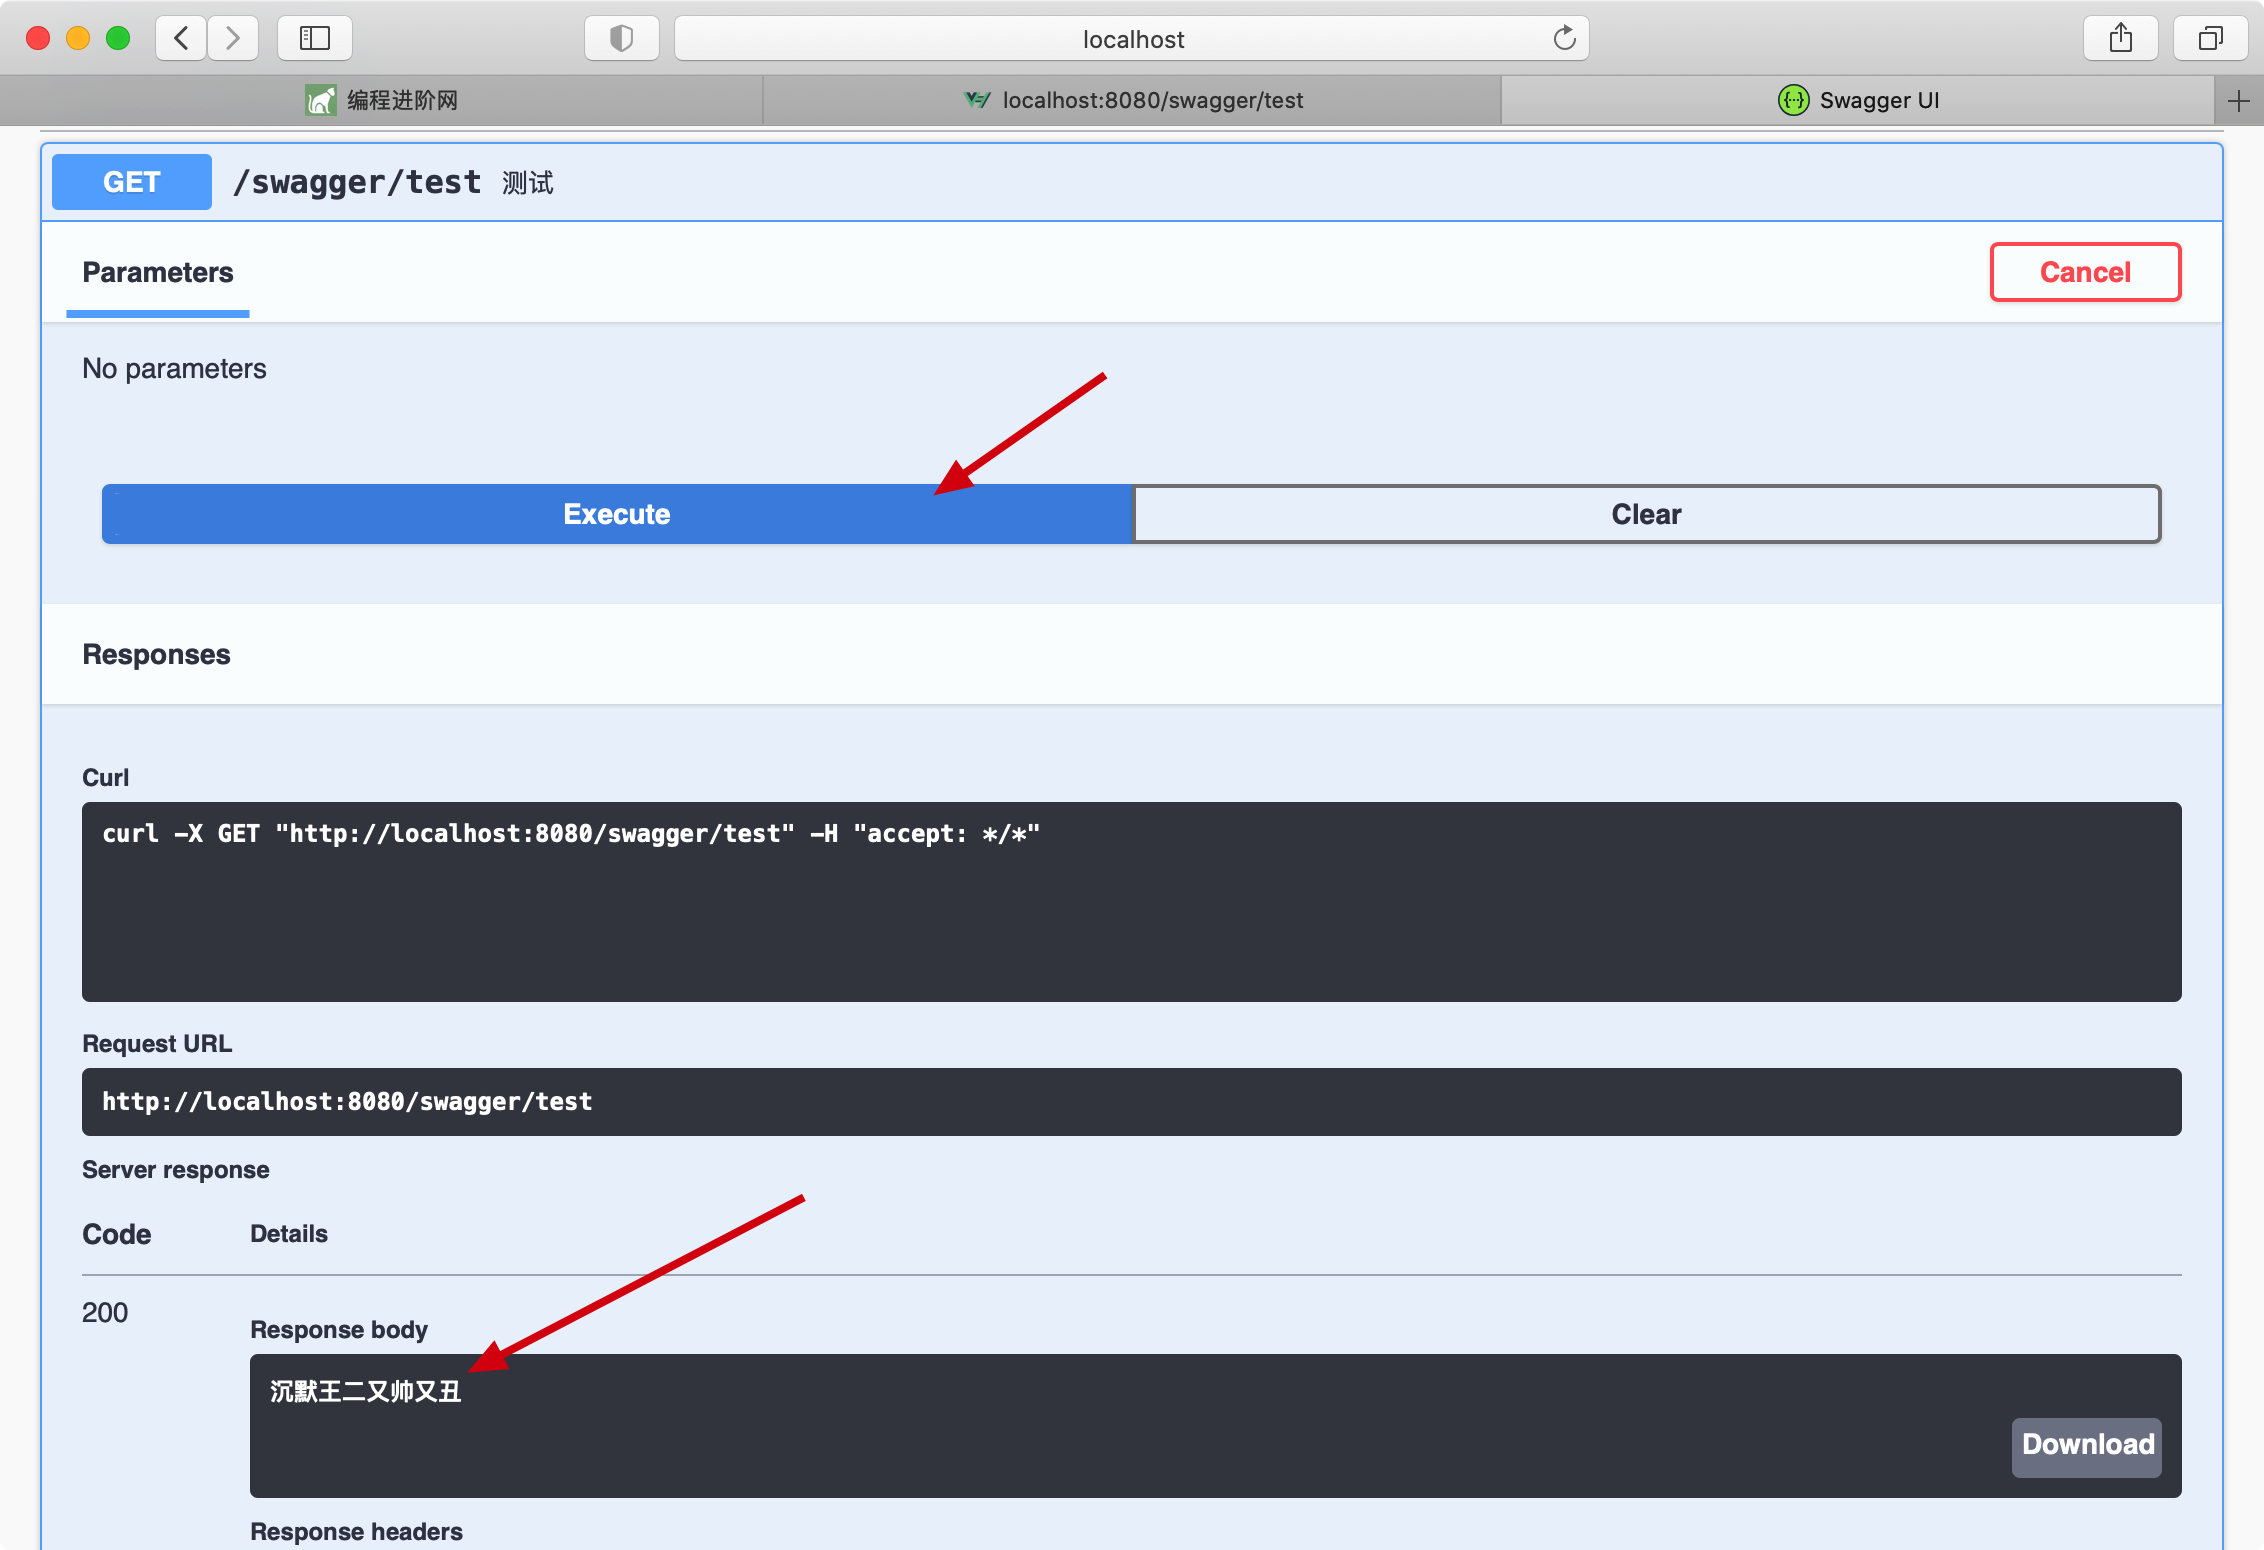Image resolution: width=2264 pixels, height=1550 pixels.
Task: Switch to the 编程进阶网 tab
Action: (x=382, y=100)
